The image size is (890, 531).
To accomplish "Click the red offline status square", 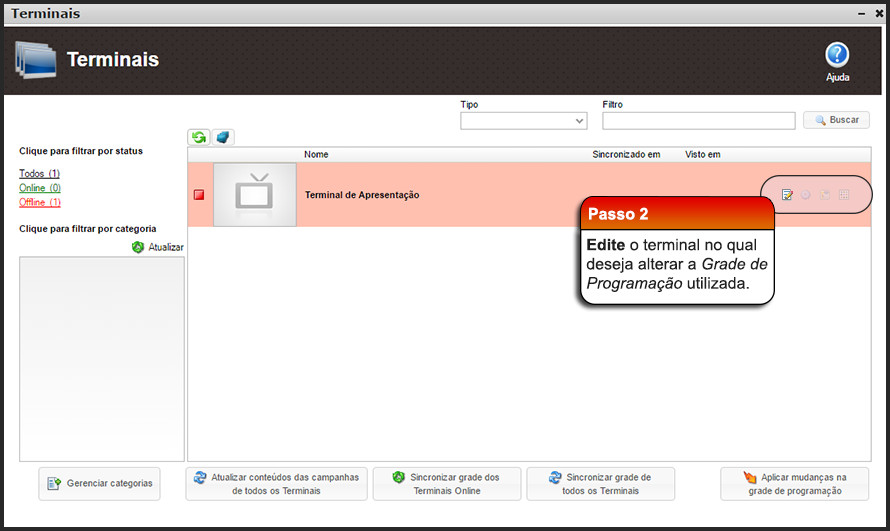I will tap(199, 195).
